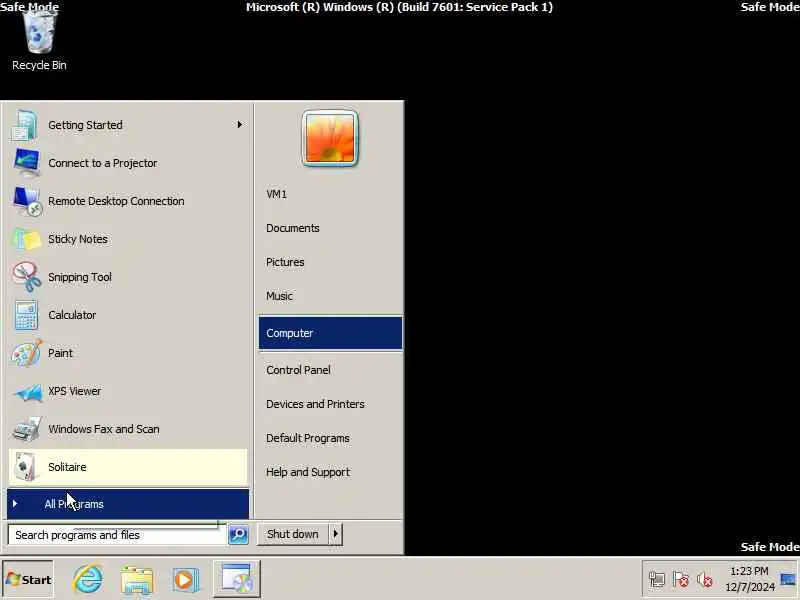Open Windows Explorer from the taskbar
The image size is (800, 600).
point(136,580)
